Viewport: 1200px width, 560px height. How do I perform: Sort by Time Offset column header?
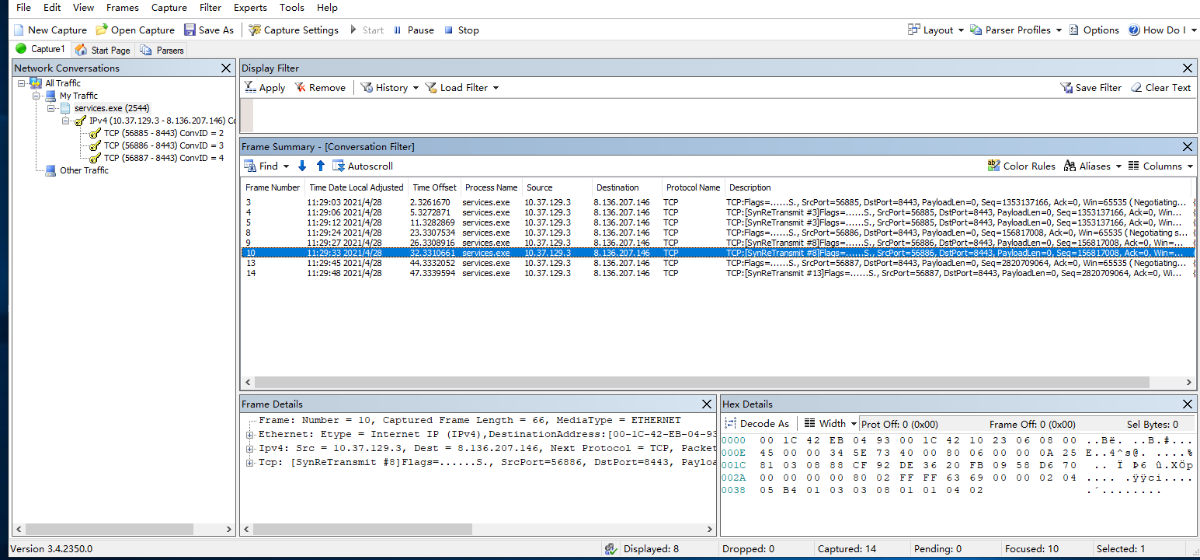(434, 187)
